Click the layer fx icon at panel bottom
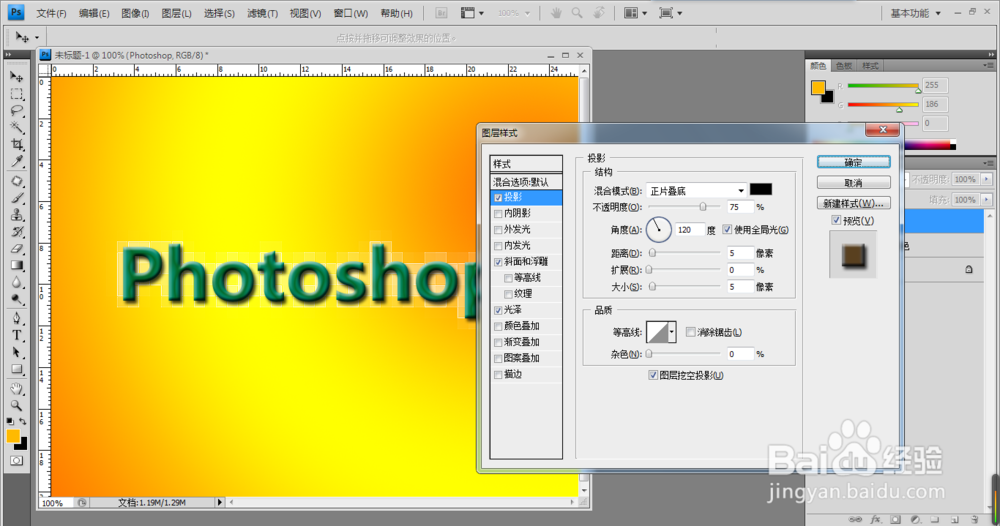Image resolution: width=1000 pixels, height=526 pixels. coord(876,520)
